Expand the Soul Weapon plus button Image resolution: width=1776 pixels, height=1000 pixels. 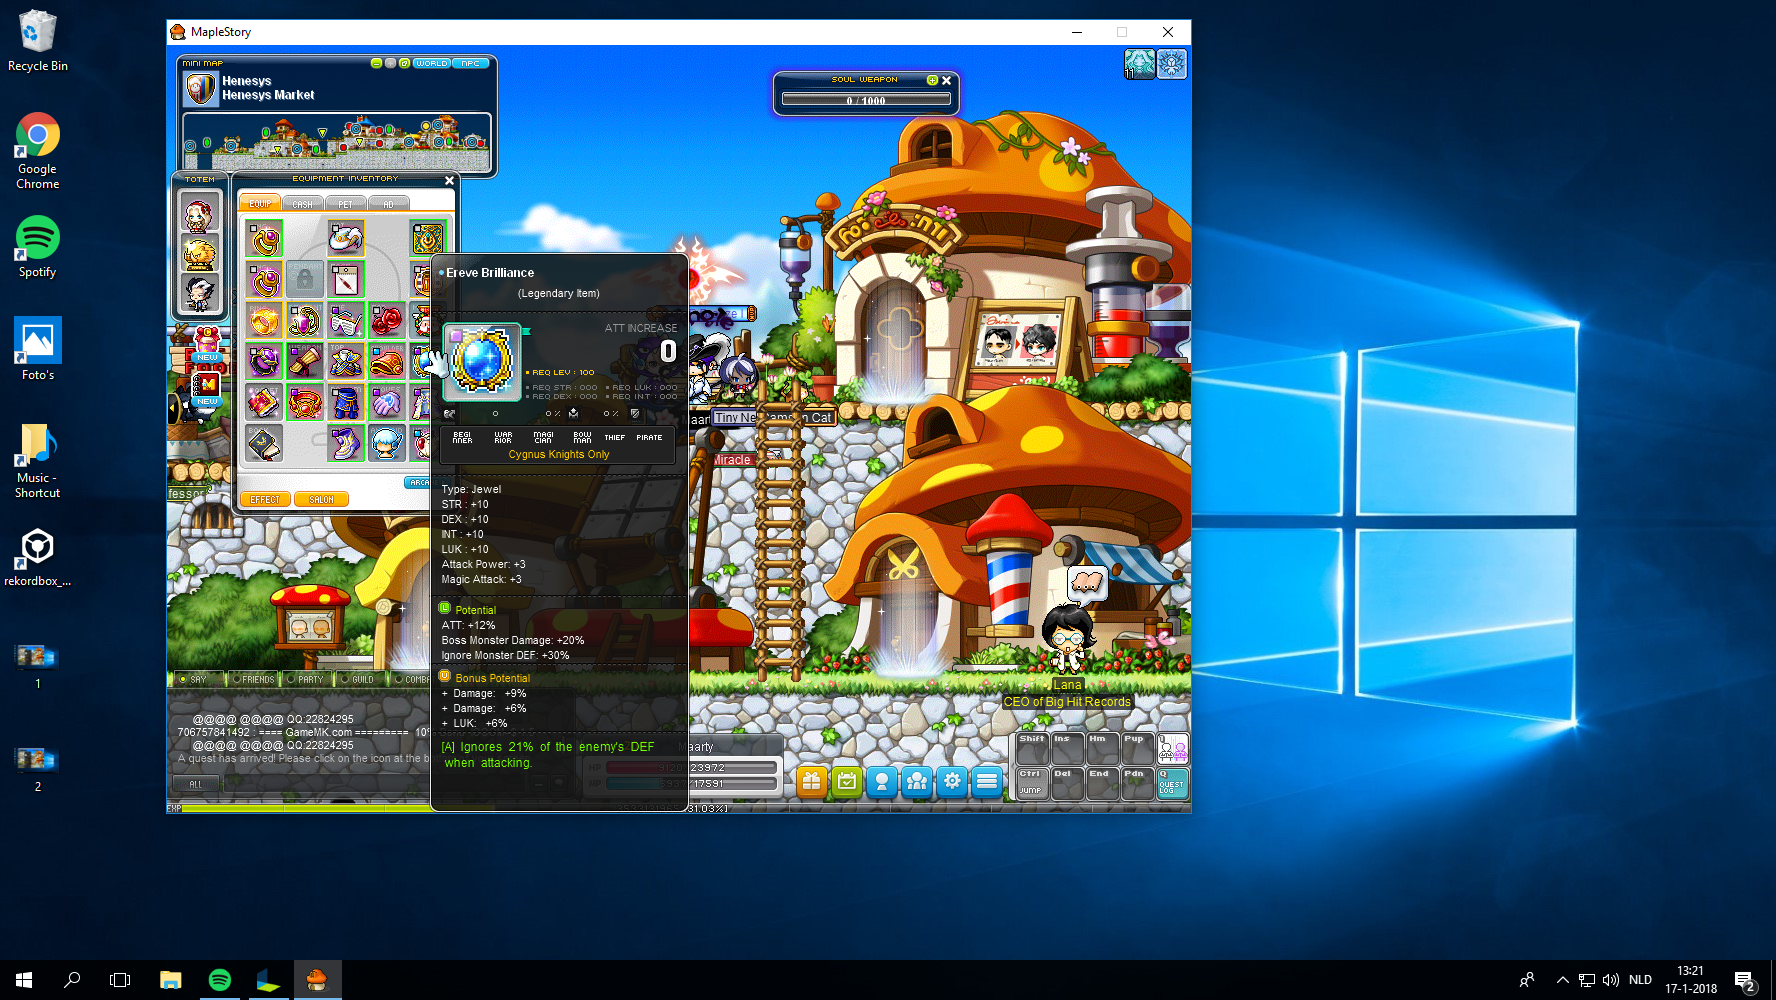(x=932, y=80)
